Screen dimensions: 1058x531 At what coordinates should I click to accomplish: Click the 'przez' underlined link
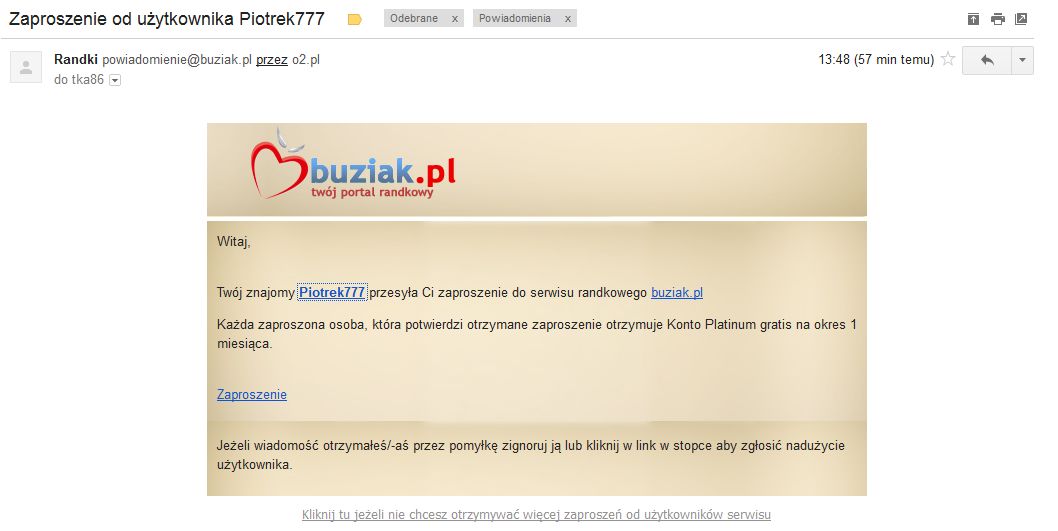tap(272, 59)
